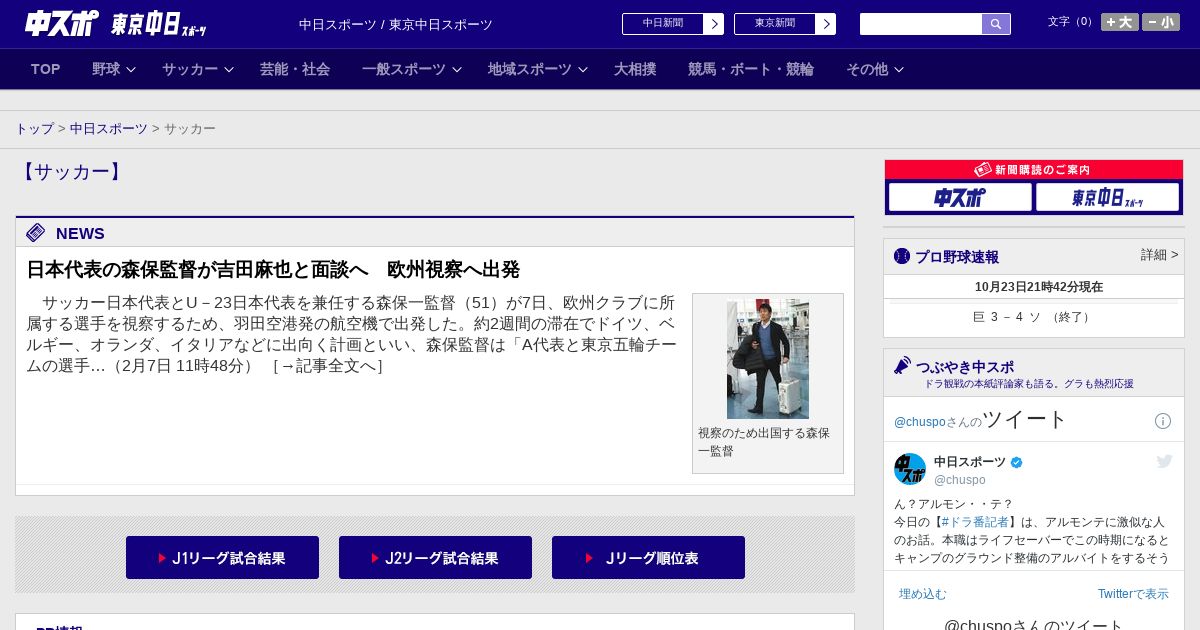Open 芸能・社会 menu item
The image size is (1200, 630).
[x=295, y=69]
